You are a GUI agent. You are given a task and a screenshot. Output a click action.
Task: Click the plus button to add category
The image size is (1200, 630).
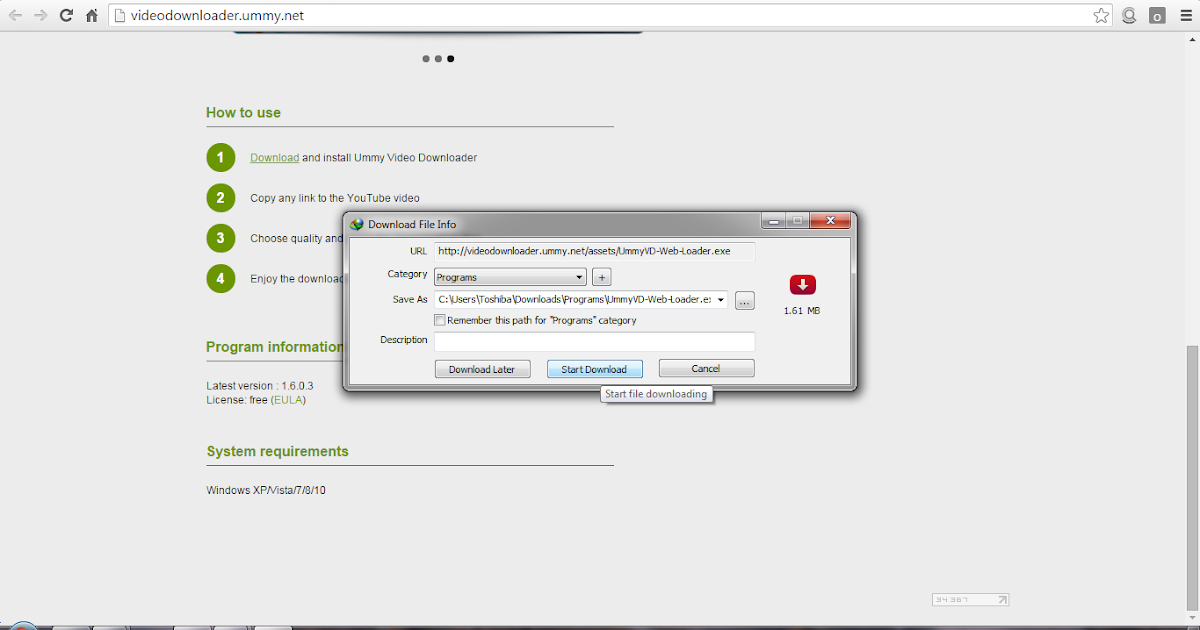tap(601, 277)
